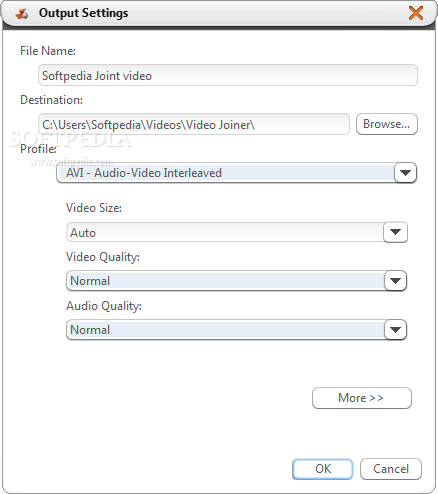Click the File Name text field
438x494 pixels.
228,75
